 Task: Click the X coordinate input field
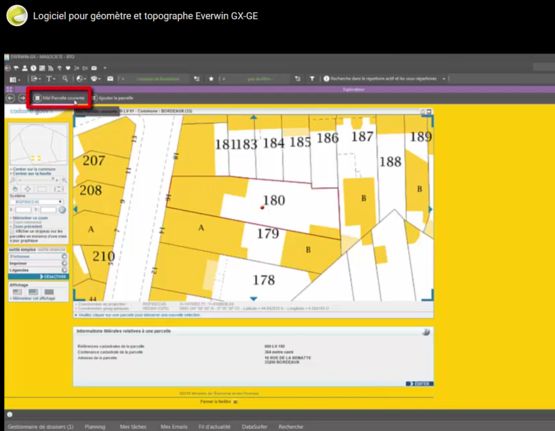click(23, 210)
